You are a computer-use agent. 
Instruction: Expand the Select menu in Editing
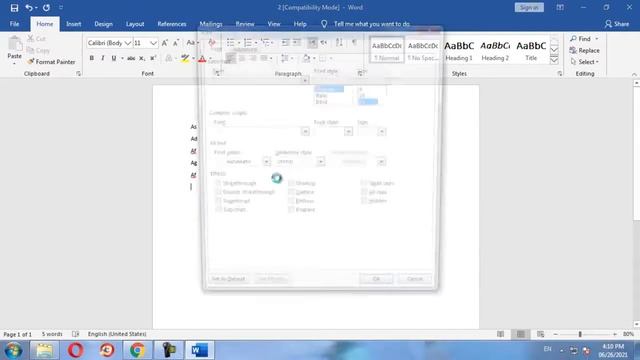(x=584, y=62)
